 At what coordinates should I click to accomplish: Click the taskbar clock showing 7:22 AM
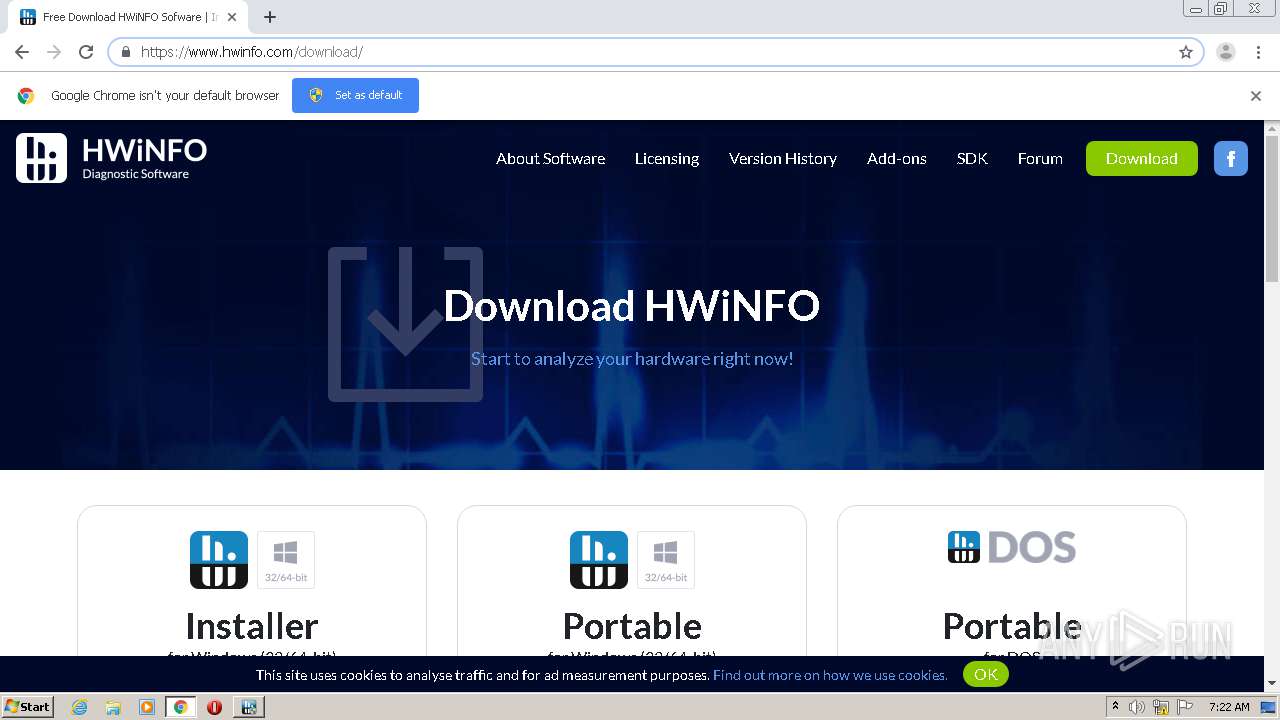click(1229, 707)
